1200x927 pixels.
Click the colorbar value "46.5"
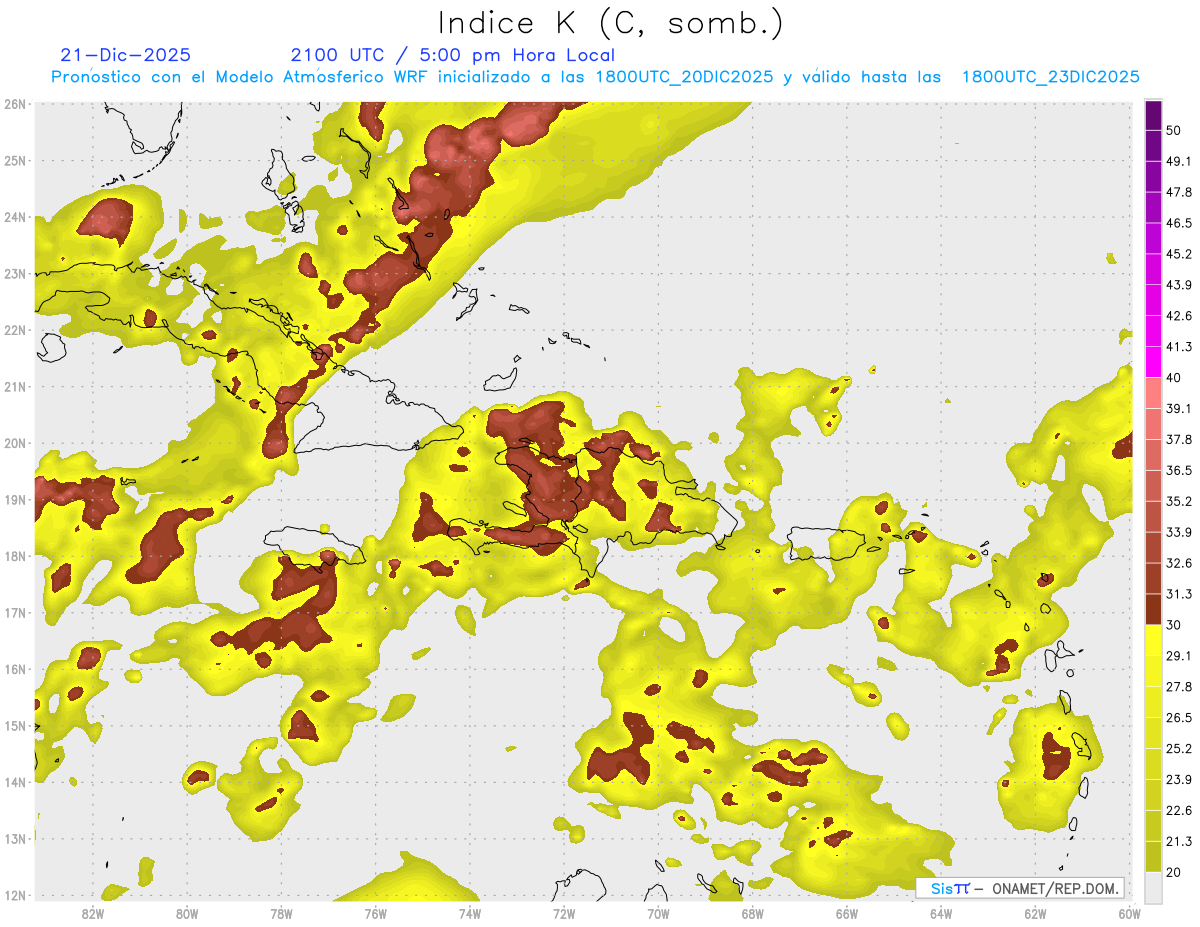pyautogui.click(x=1179, y=223)
